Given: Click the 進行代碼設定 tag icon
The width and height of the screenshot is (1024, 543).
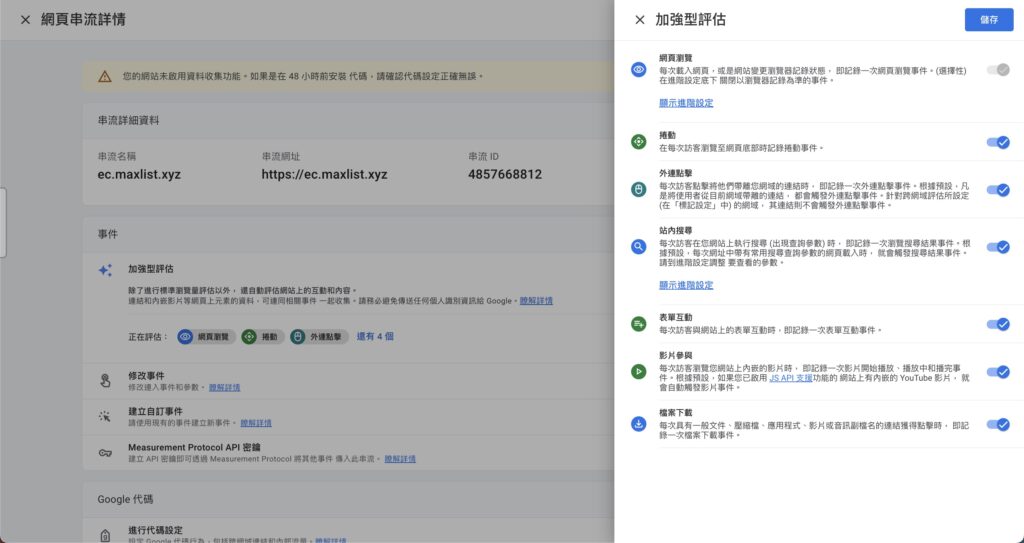Looking at the screenshot, I should (x=105, y=535).
